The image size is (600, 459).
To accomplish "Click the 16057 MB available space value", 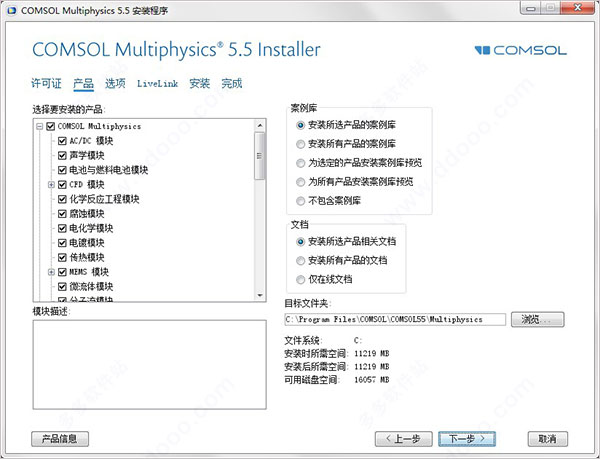I will (x=372, y=380).
